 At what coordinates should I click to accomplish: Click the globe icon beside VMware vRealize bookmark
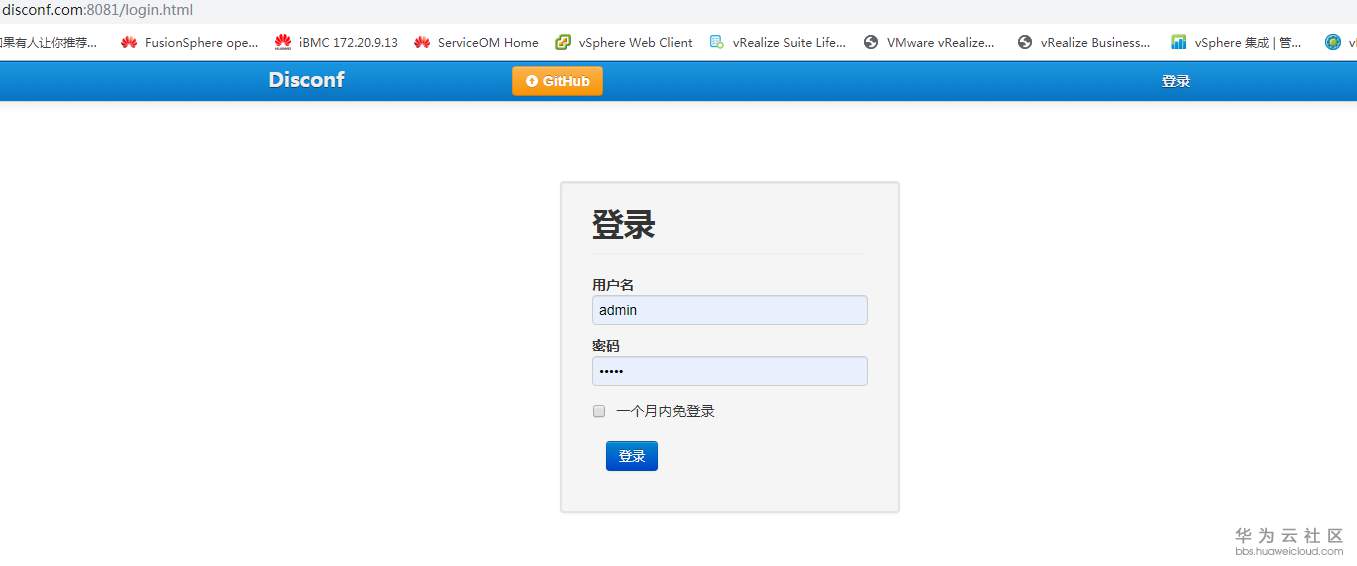[871, 42]
